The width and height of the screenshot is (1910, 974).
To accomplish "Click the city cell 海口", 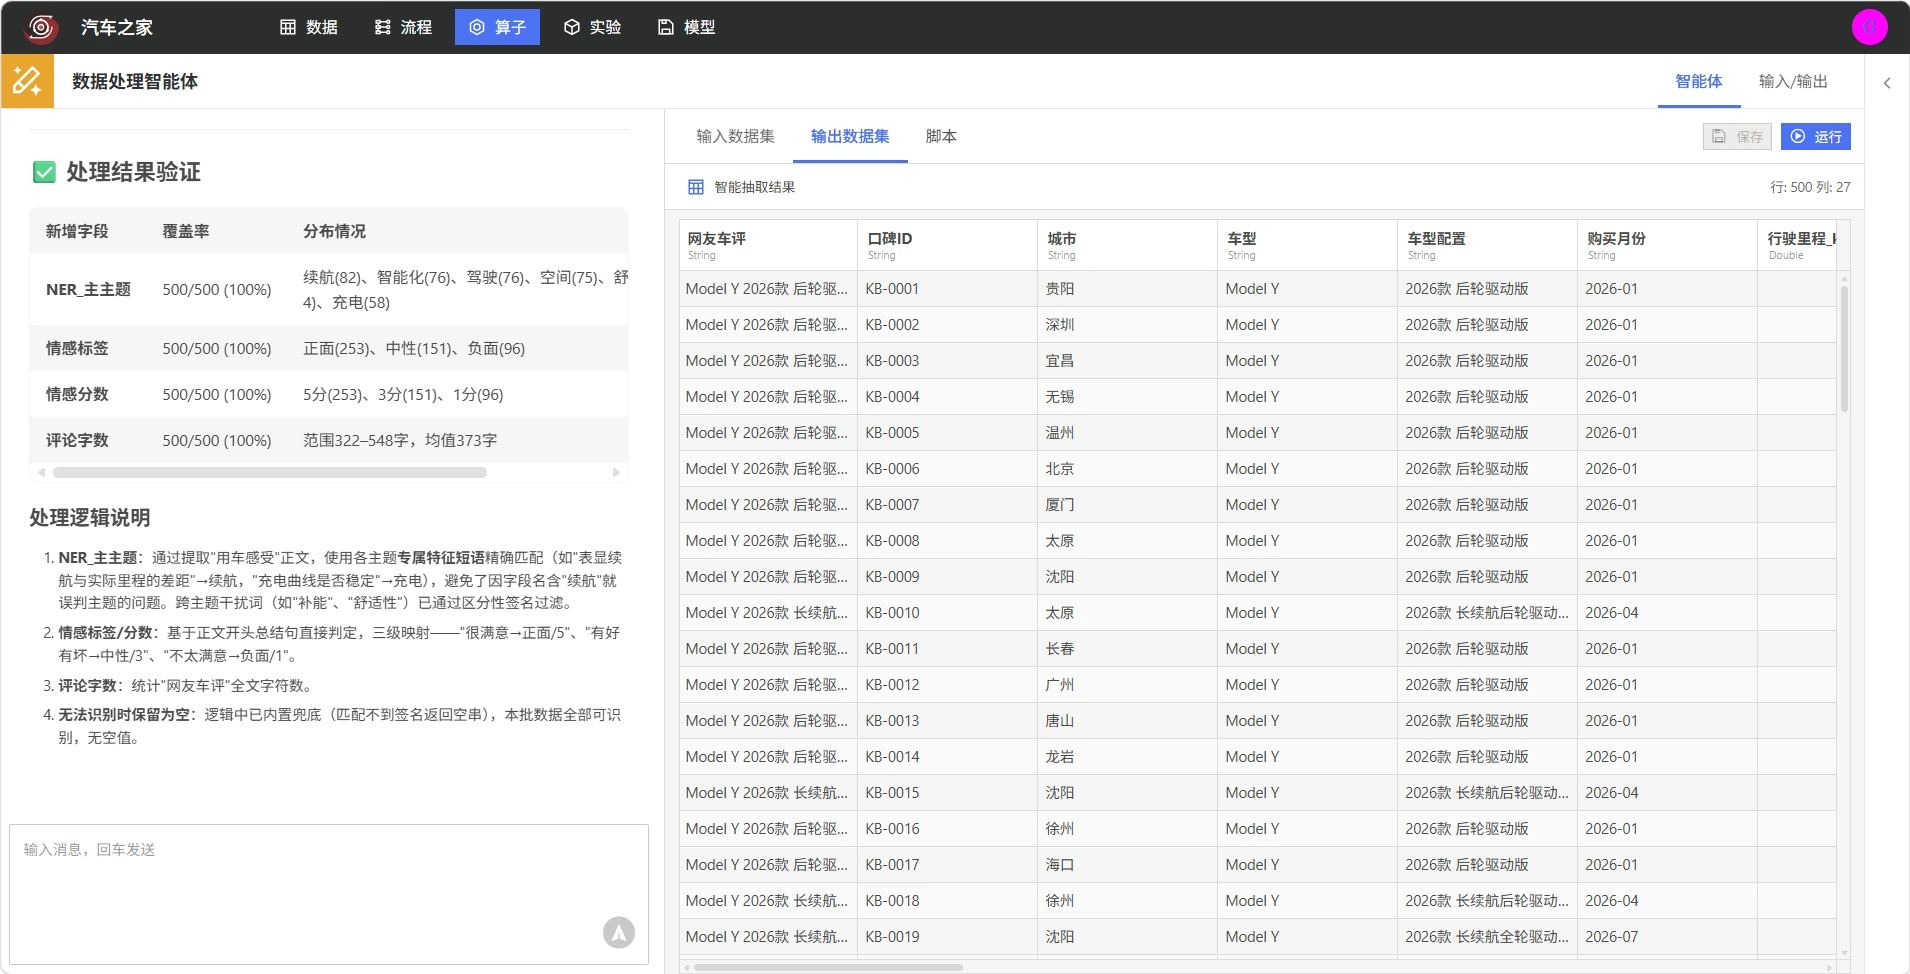I will (1128, 865).
